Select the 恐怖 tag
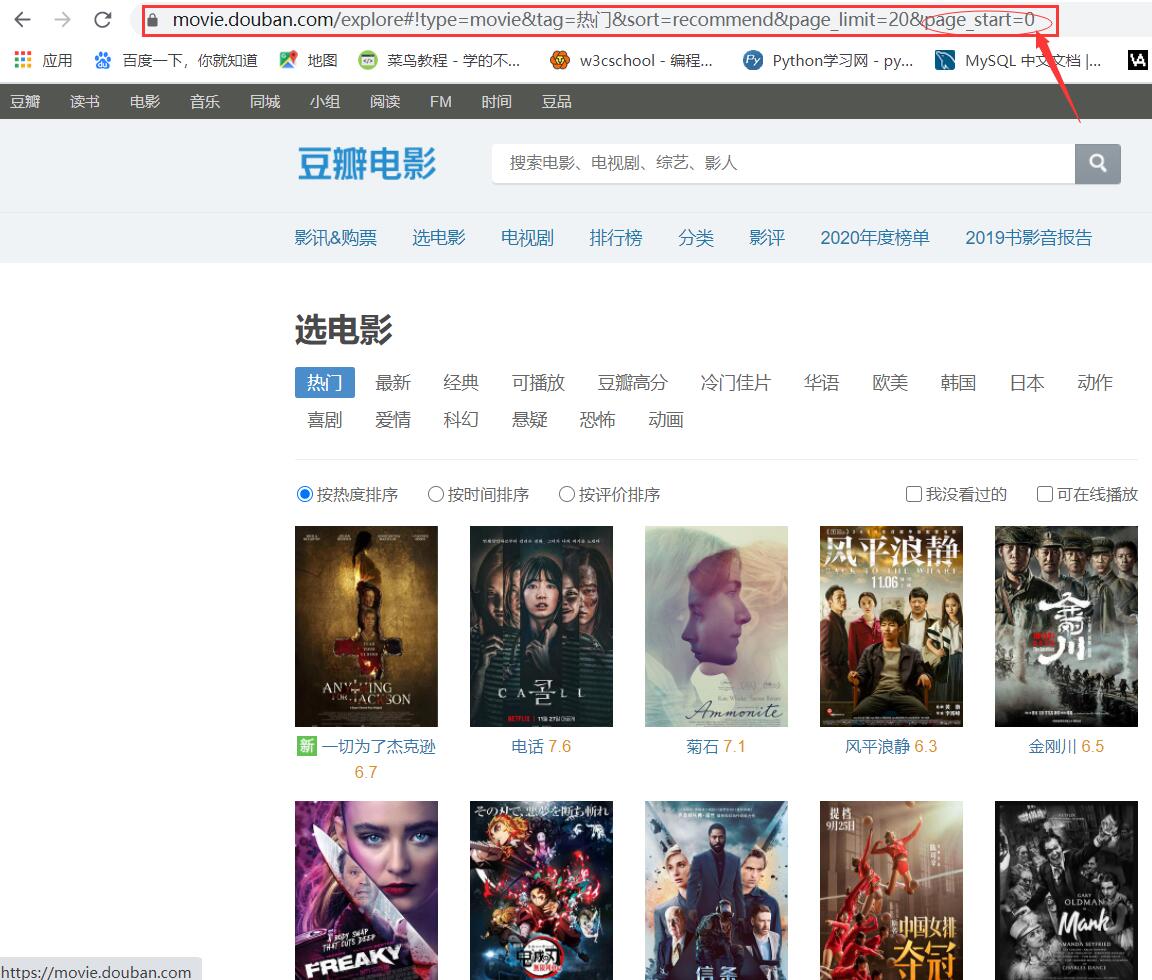The height and width of the screenshot is (980, 1152). pos(597,420)
